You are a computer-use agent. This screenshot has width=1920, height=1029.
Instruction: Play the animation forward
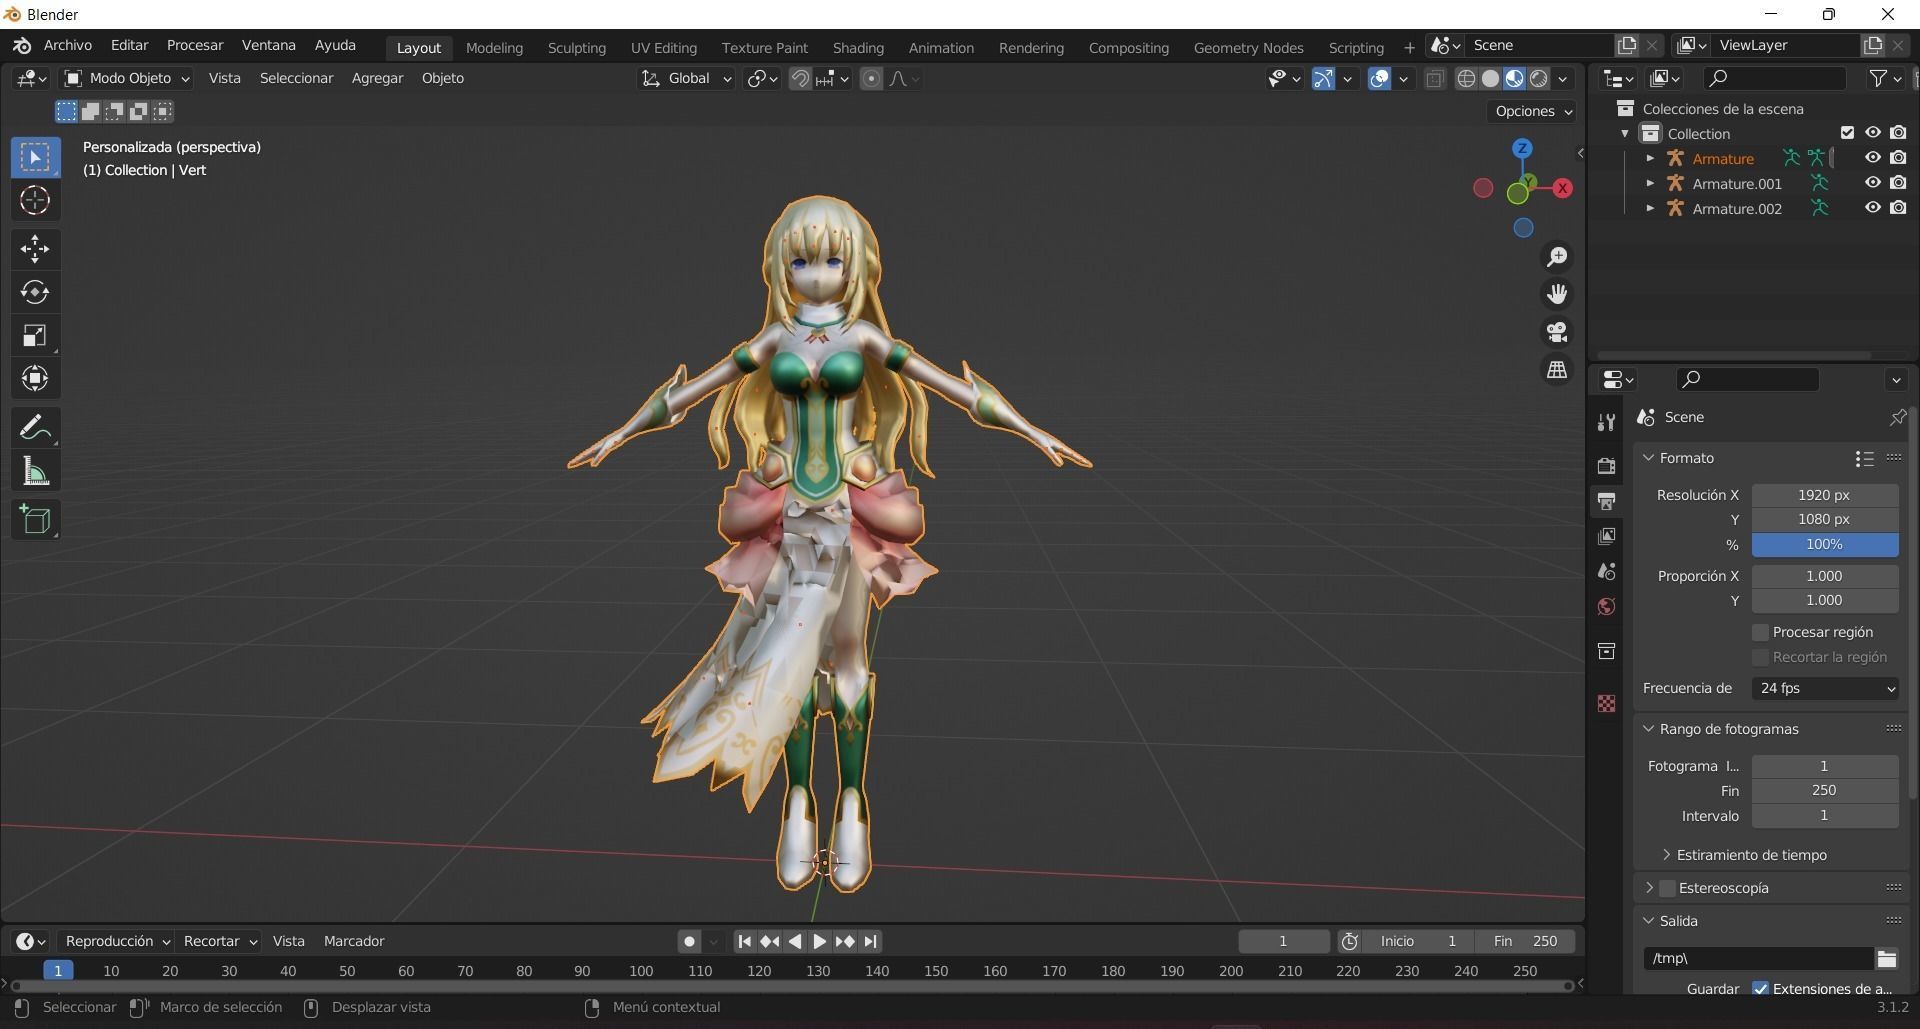click(x=819, y=941)
